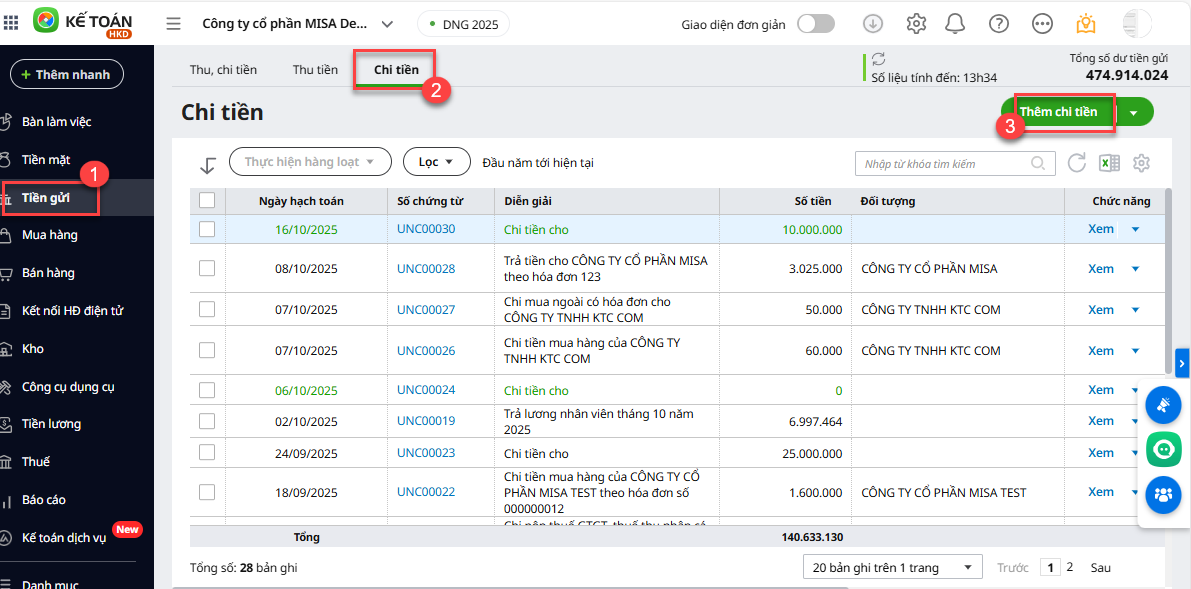The width and height of the screenshot is (1191, 589).
Task: Click the hamburger menu icon
Action: [173, 24]
